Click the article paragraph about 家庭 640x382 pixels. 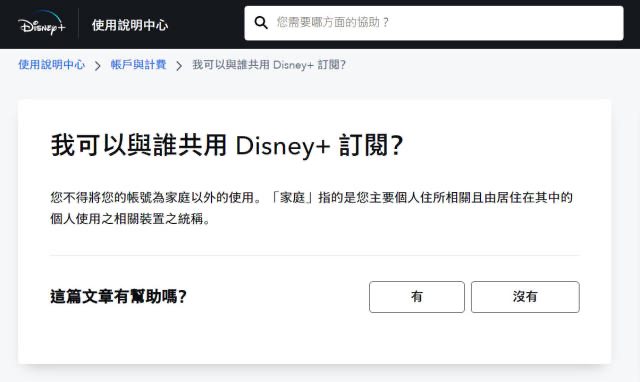click(x=312, y=208)
